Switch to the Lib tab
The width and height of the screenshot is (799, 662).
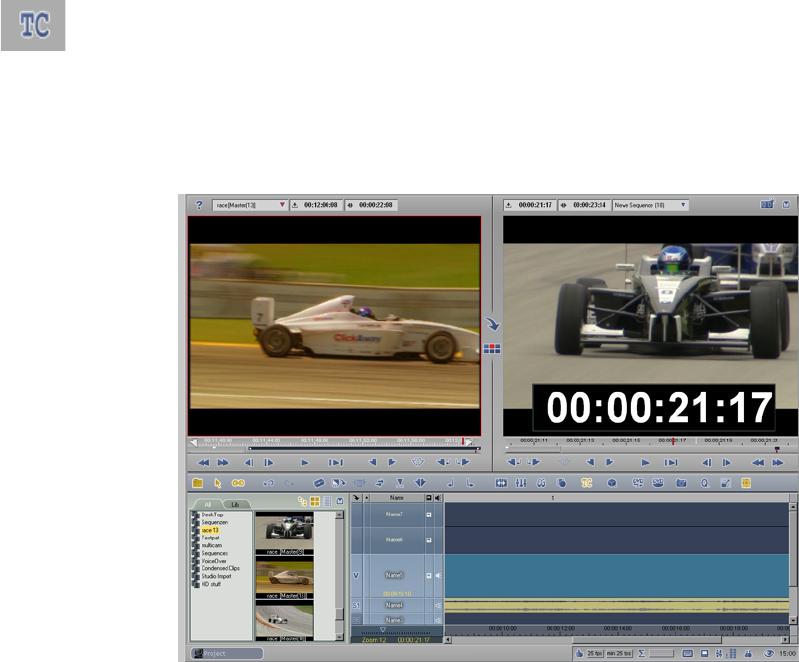point(233,504)
